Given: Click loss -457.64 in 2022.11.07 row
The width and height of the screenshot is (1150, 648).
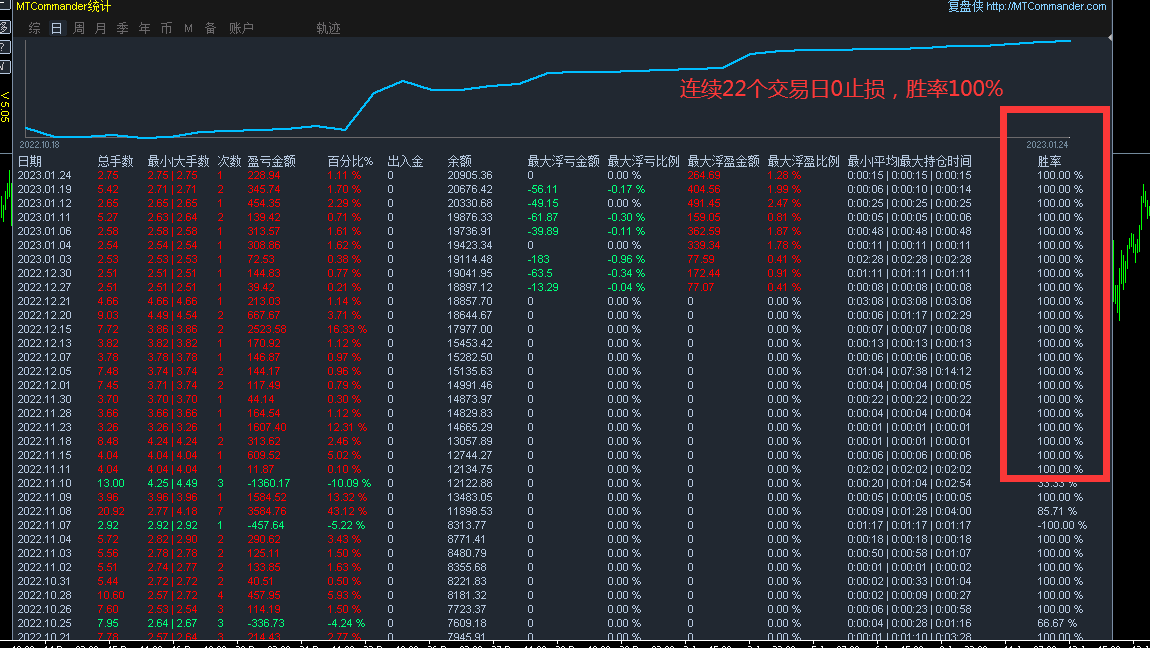Looking at the screenshot, I should (x=265, y=525).
